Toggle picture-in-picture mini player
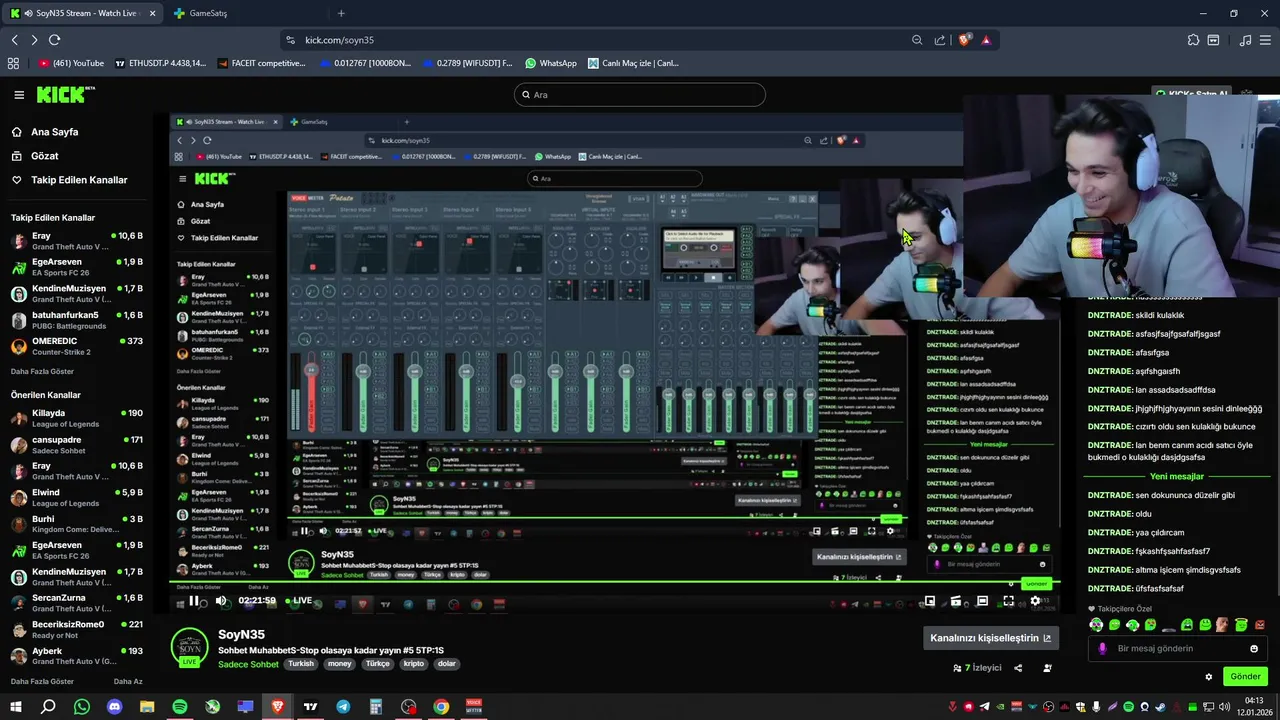This screenshot has height=720, width=1280. [929, 601]
